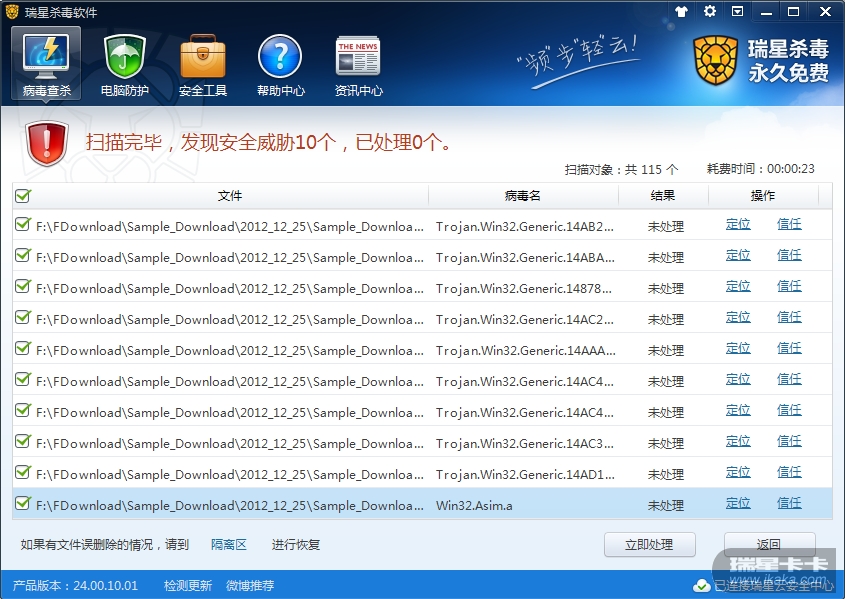
Task: Open the 电脑防护 shield umbrella tab
Action: [124, 65]
